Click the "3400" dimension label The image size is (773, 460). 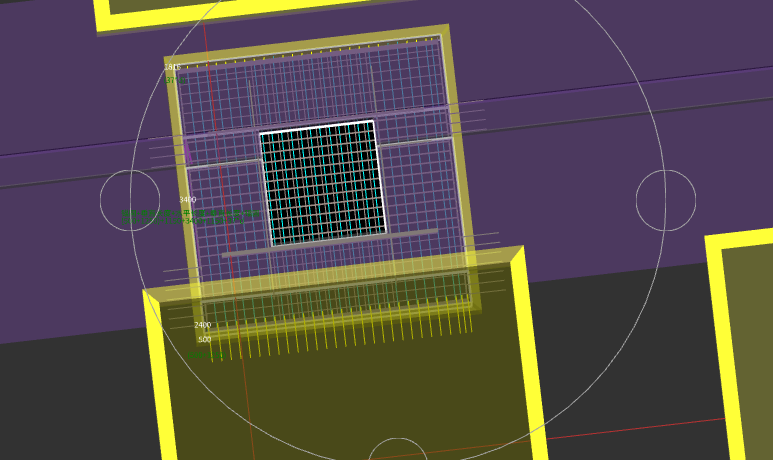coord(188,200)
